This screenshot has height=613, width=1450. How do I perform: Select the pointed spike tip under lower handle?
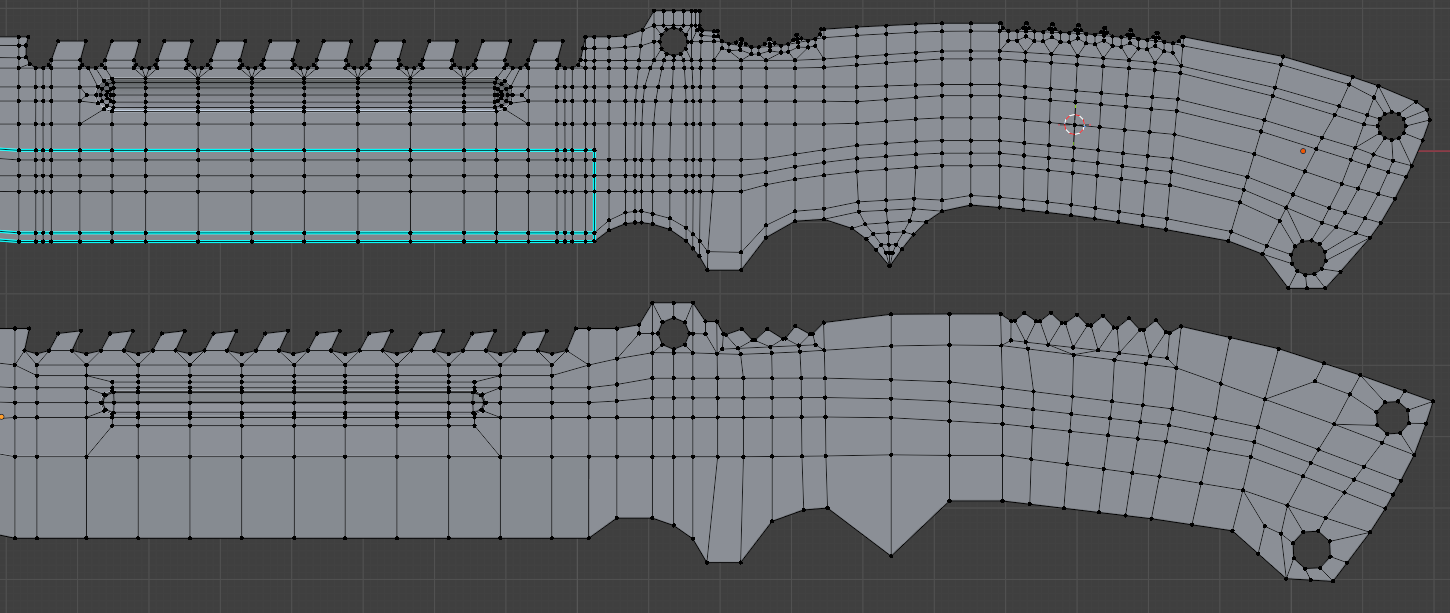pyautogui.click(x=890, y=555)
